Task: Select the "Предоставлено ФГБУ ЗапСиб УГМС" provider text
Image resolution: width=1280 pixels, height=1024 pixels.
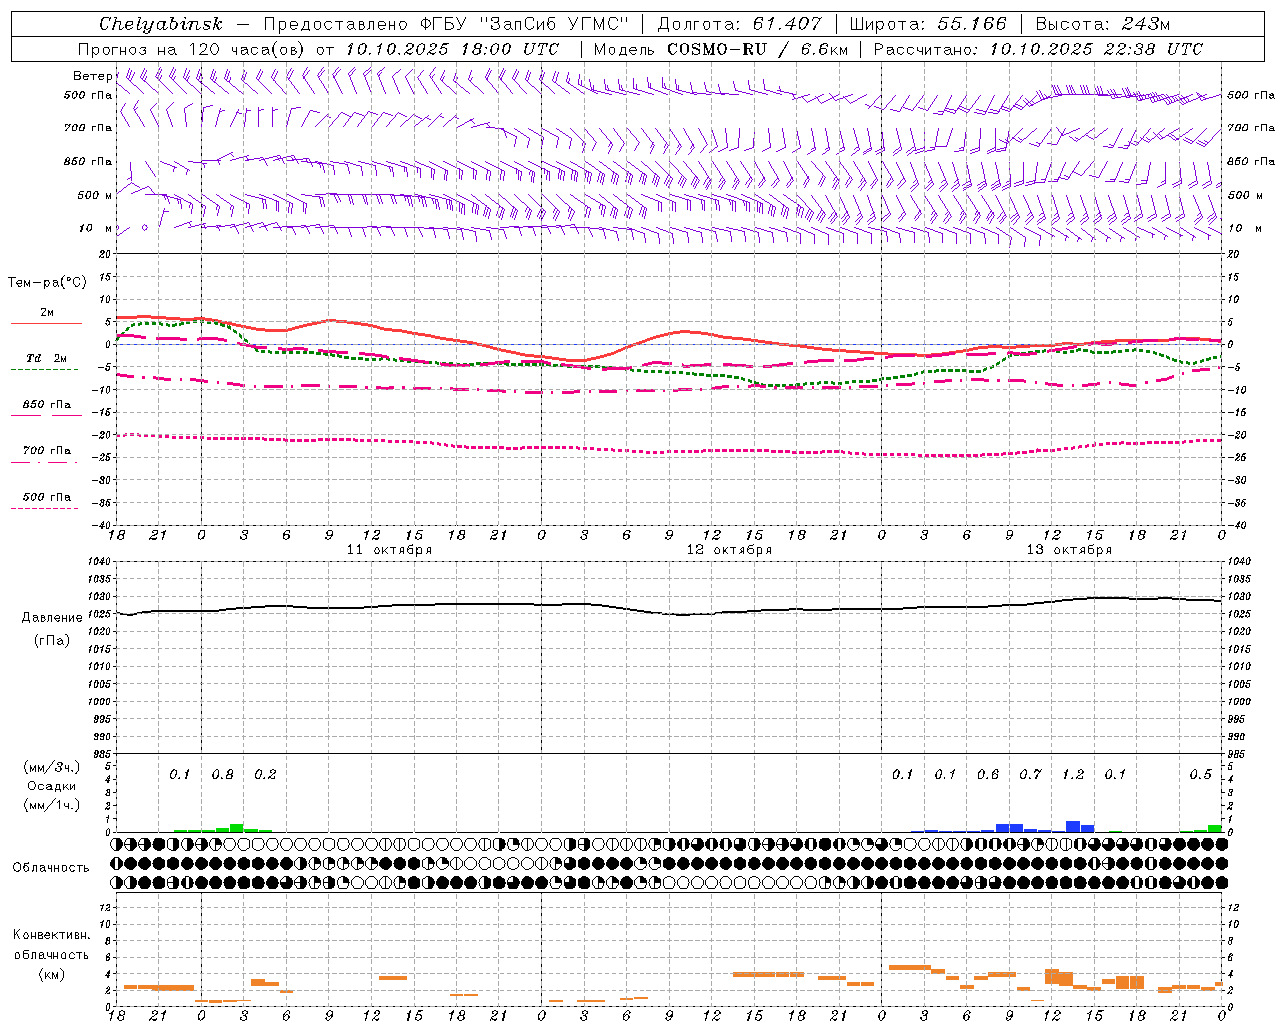Action: (446, 24)
